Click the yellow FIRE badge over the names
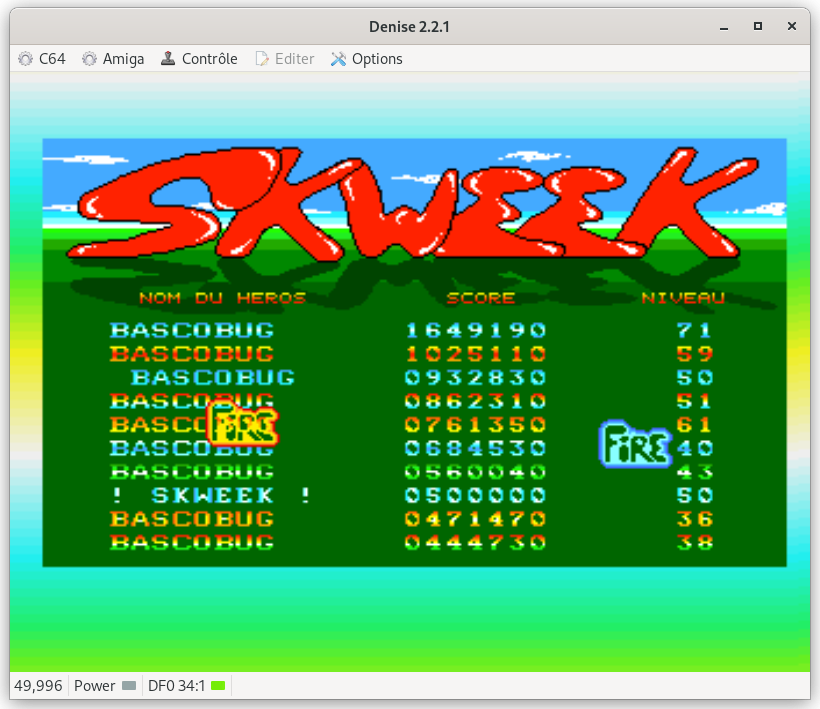 [243, 424]
